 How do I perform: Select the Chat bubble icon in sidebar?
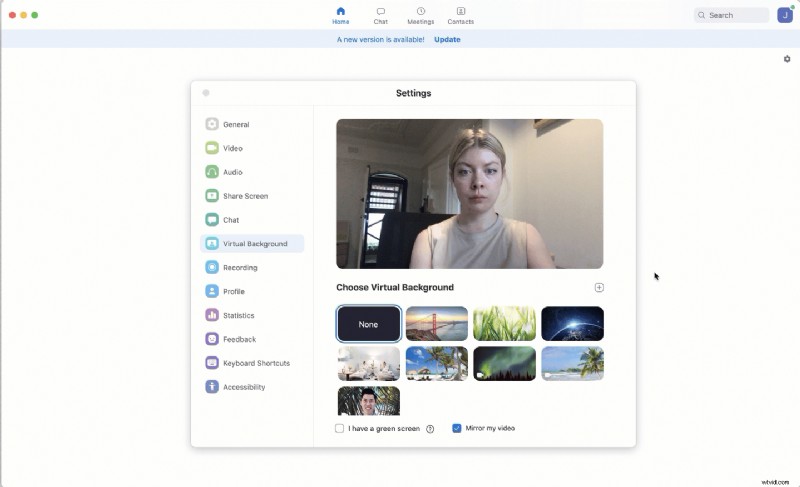tap(212, 220)
